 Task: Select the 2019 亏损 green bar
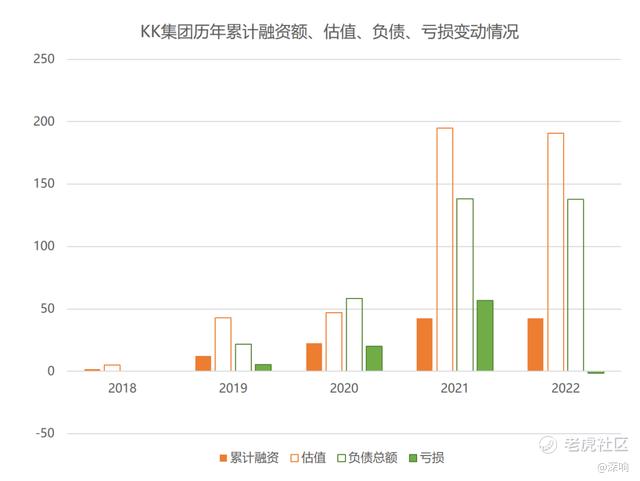click(263, 367)
